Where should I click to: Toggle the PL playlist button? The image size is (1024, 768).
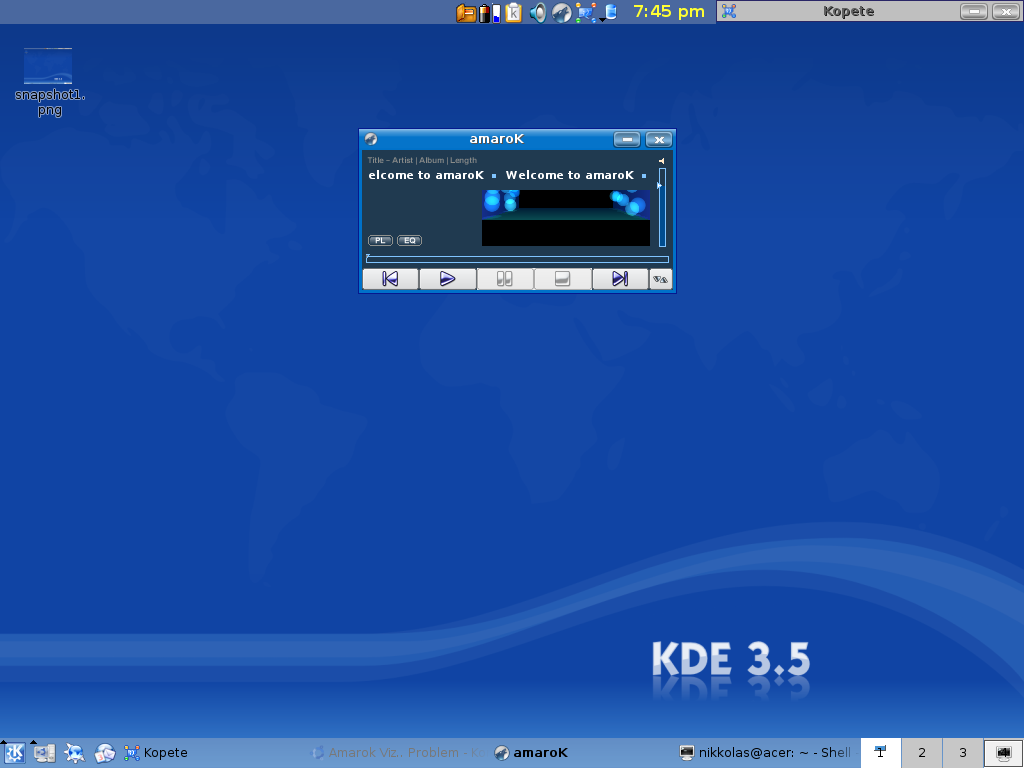(380, 240)
